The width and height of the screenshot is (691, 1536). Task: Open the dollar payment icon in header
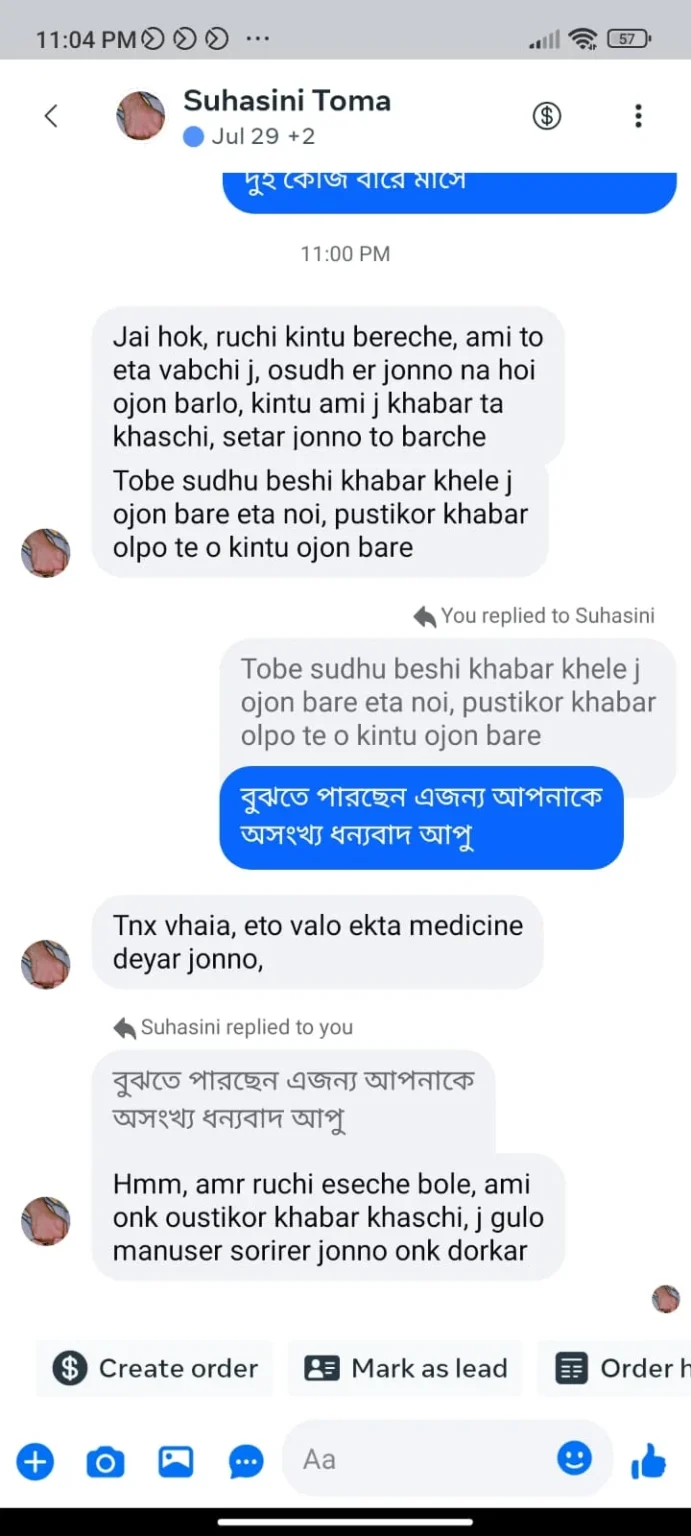[x=546, y=116]
